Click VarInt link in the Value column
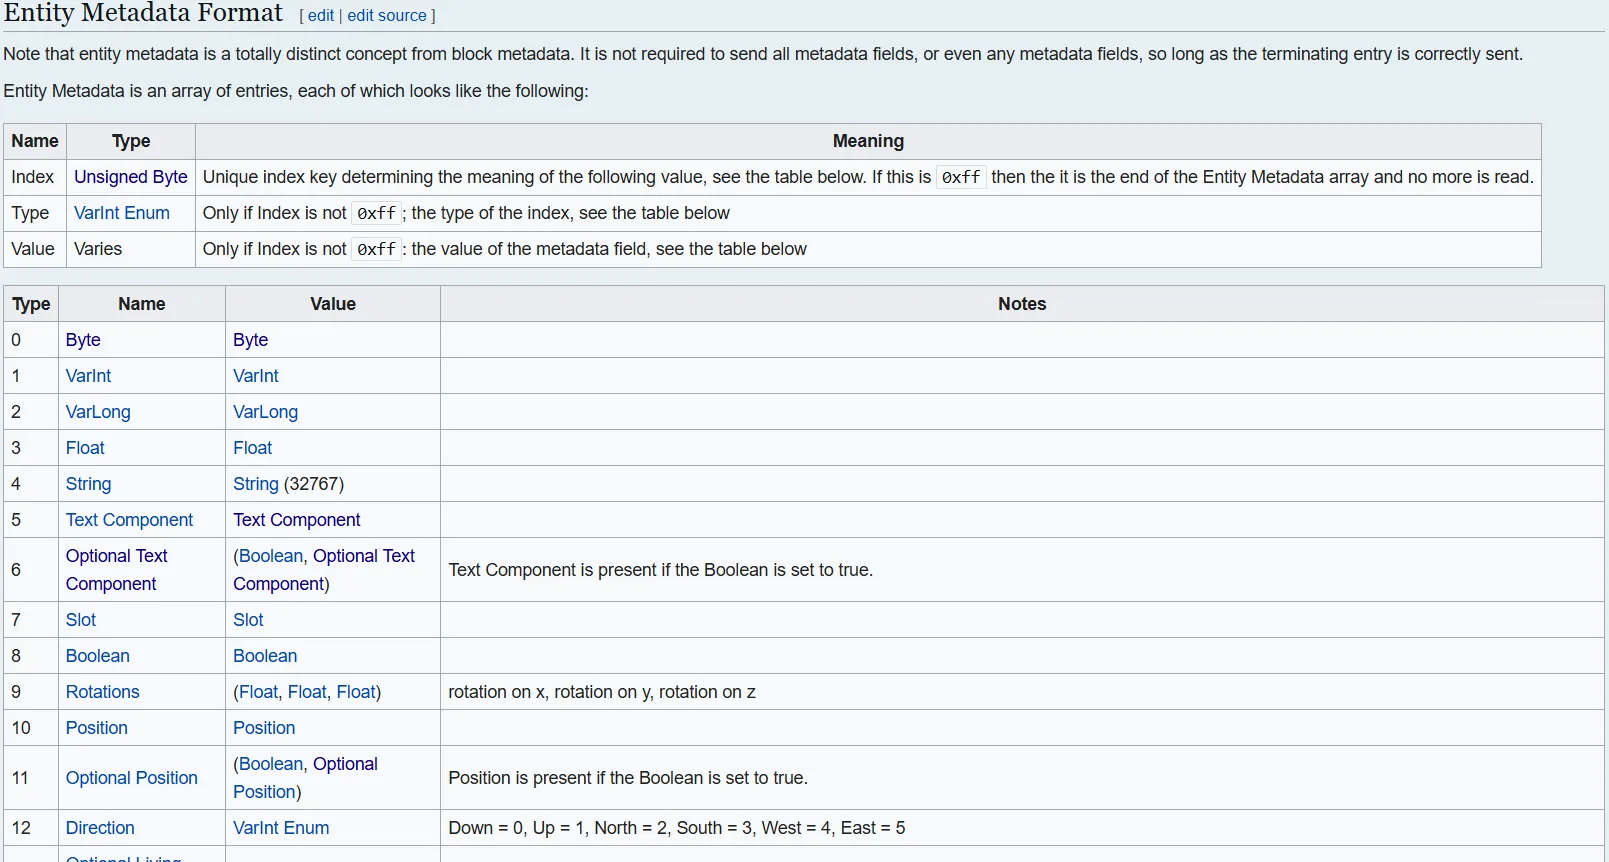 click(x=255, y=376)
